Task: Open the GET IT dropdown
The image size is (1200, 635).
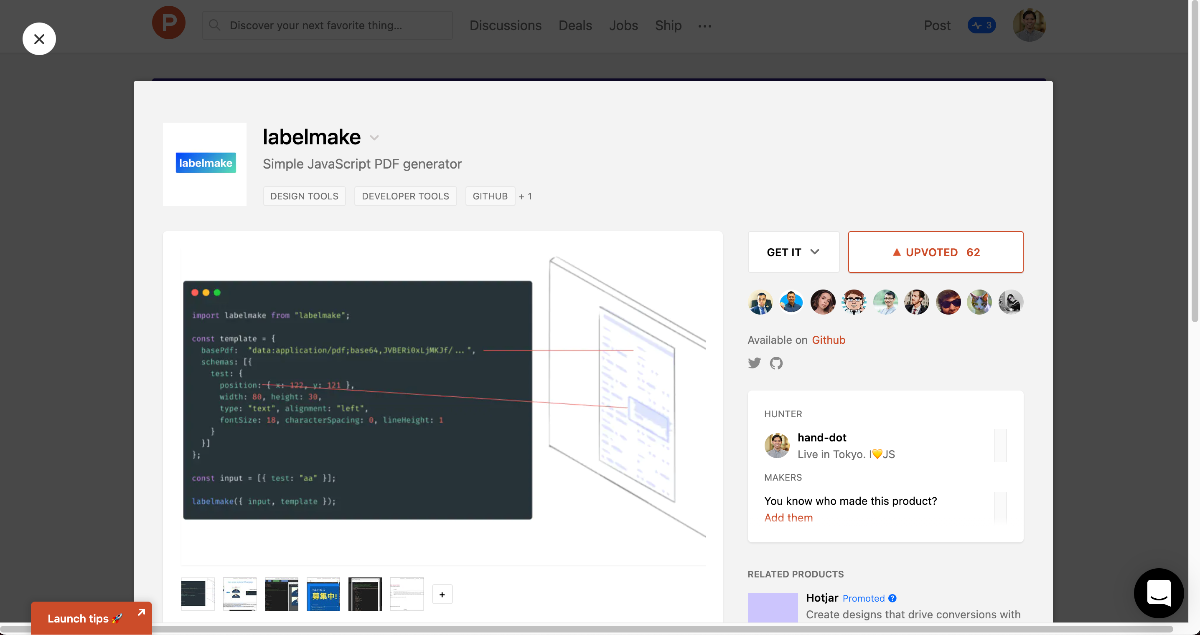Action: coord(793,252)
